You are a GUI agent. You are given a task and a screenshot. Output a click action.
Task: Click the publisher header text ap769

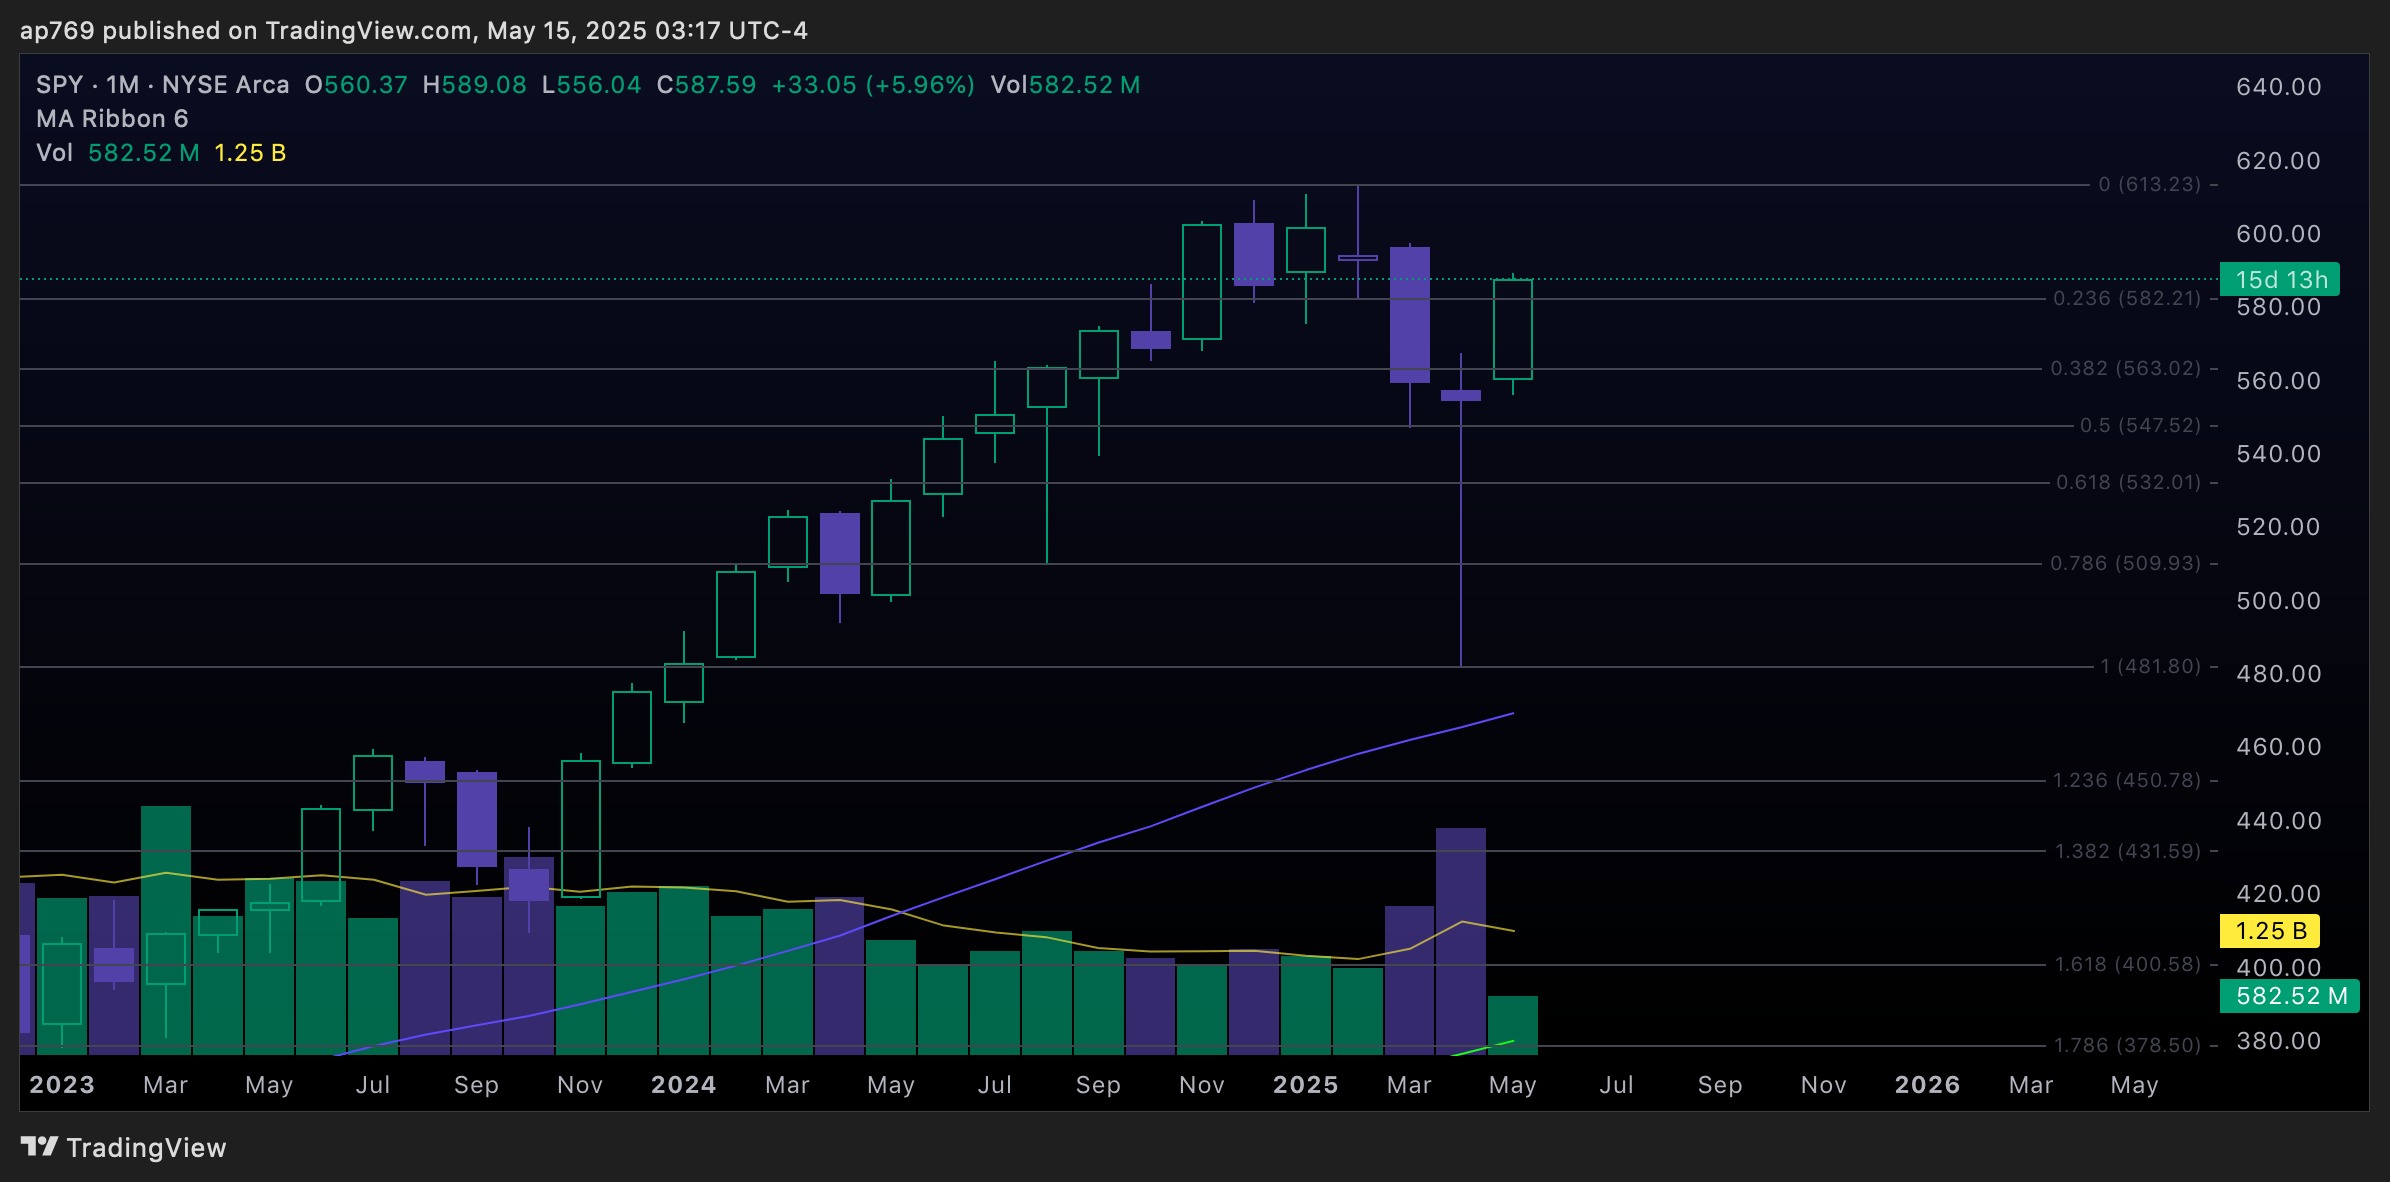click(x=57, y=31)
